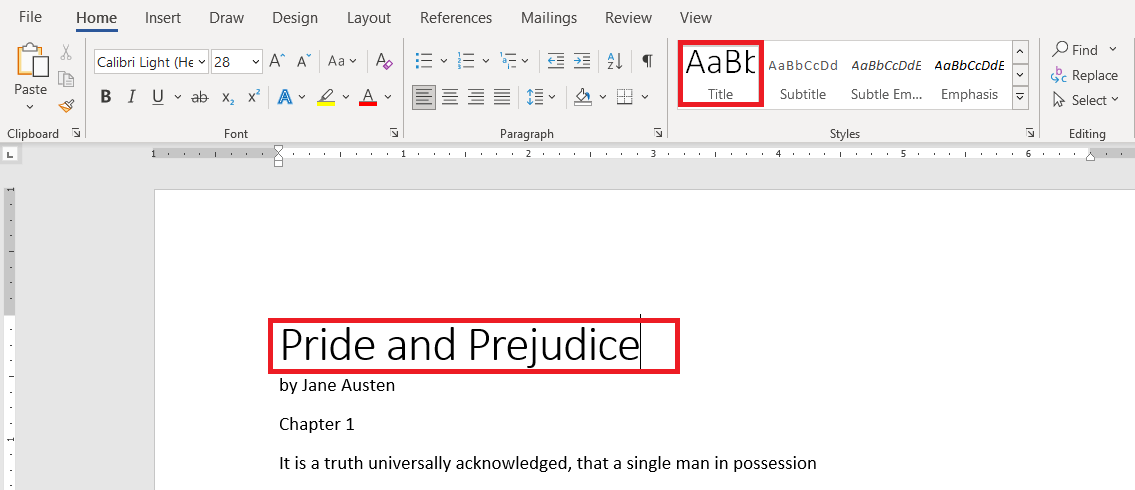Toggle Center alignment

click(x=450, y=96)
